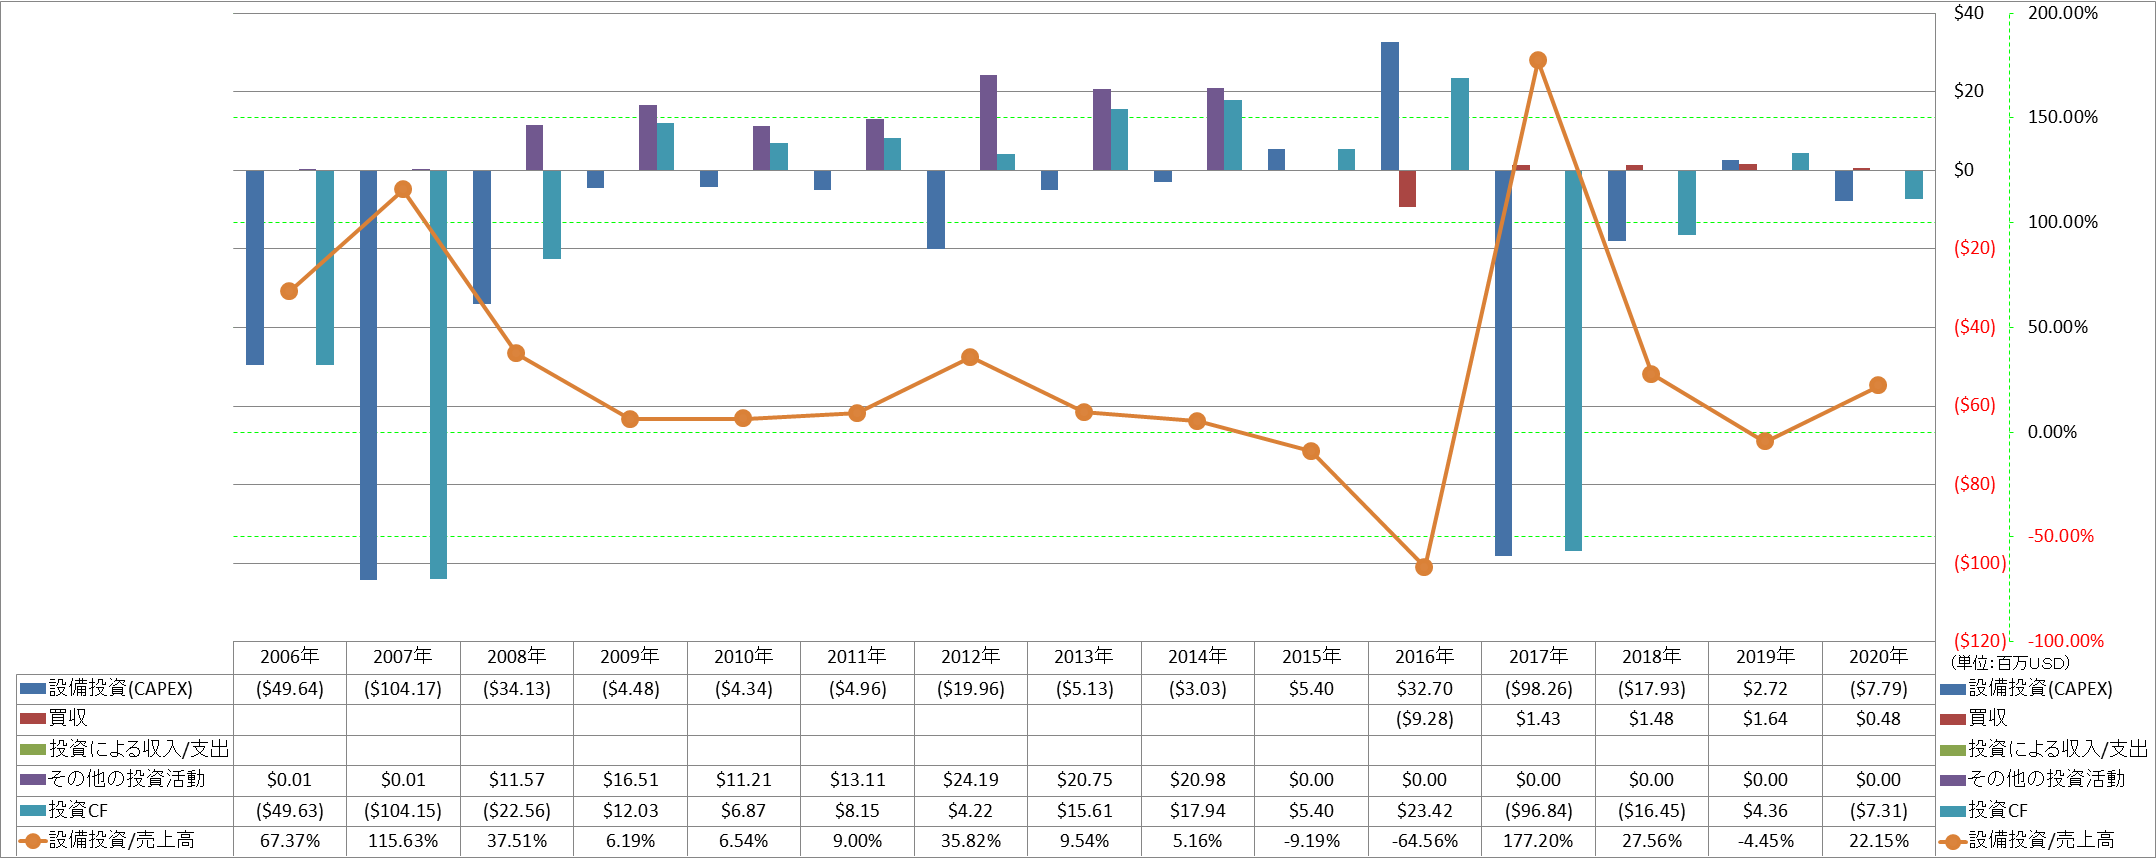Select the 買収 cell $1.64

click(1765, 719)
